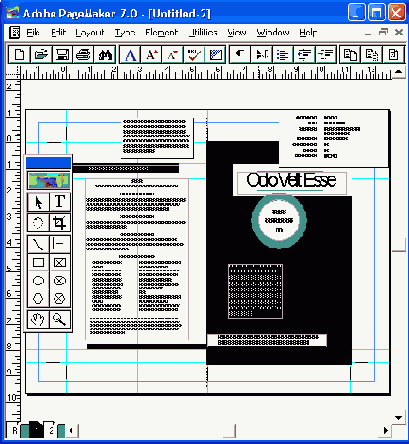Go to page 2 tab

(x=51, y=430)
